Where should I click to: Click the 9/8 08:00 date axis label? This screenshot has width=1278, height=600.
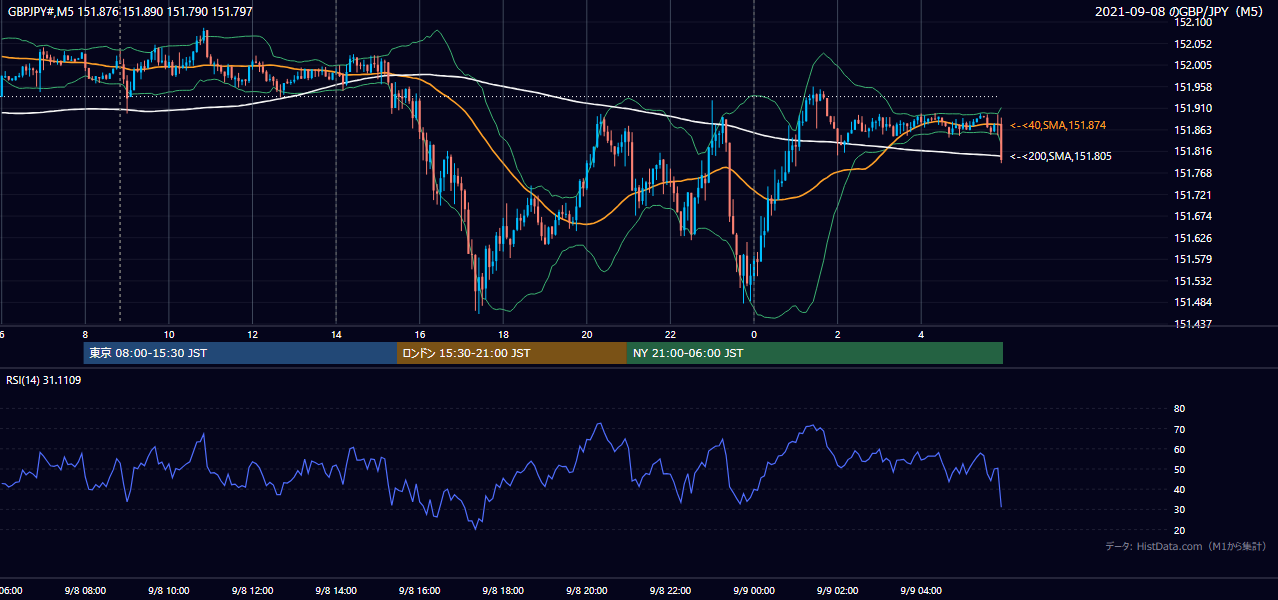[85, 590]
